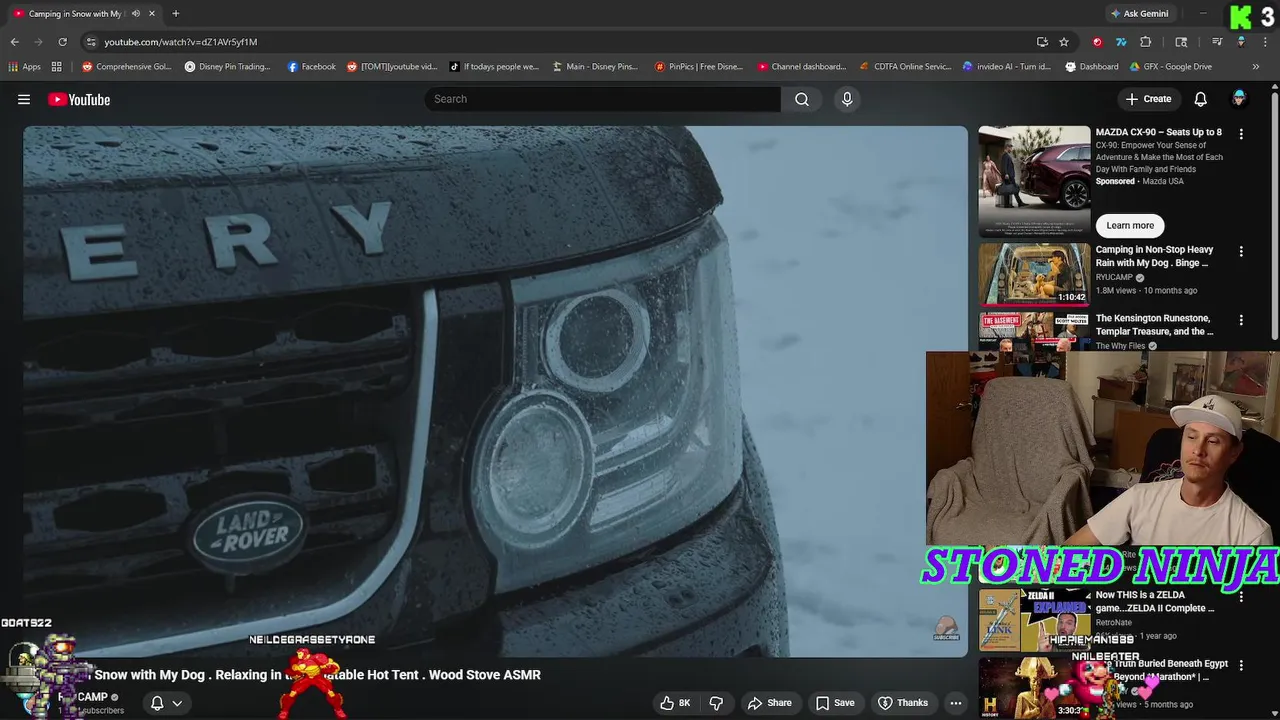Open the Channel dashboard bookmark

pos(802,67)
